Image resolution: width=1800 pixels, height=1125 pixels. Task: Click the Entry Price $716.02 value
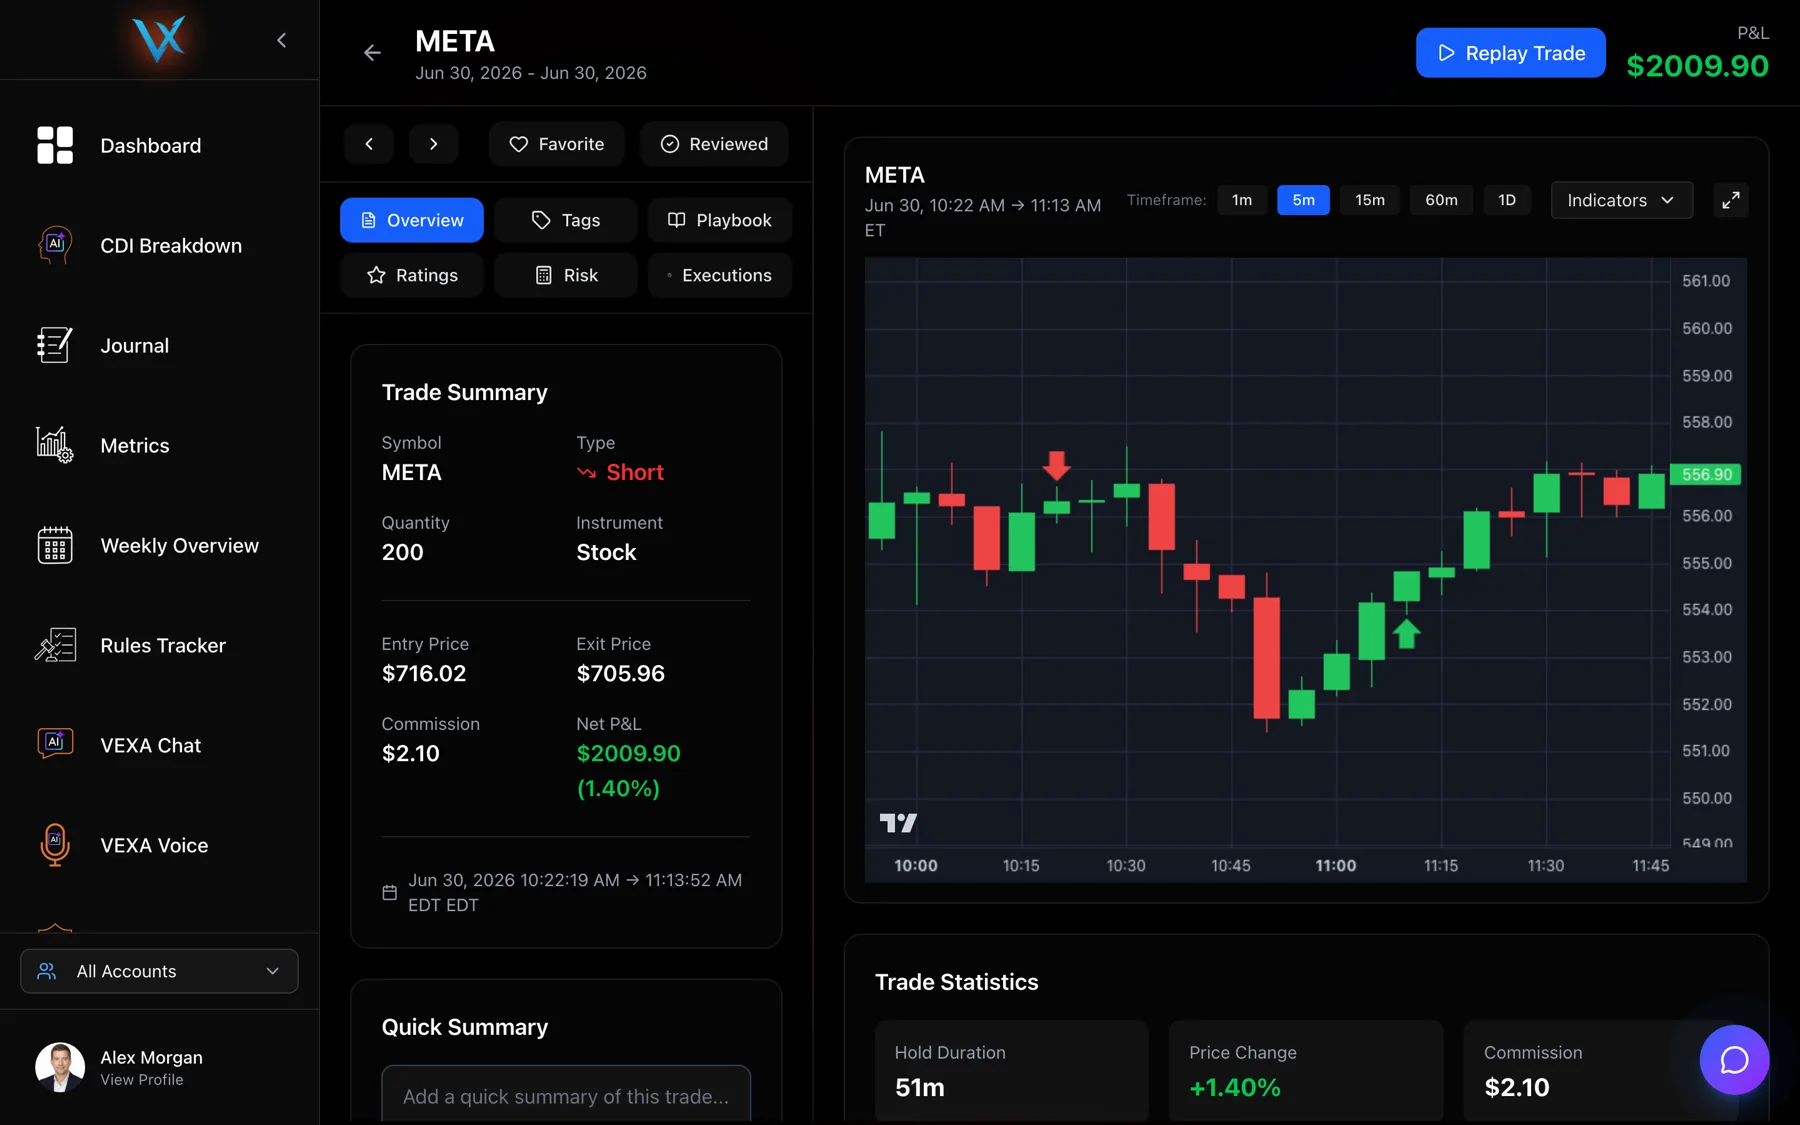[x=424, y=673]
